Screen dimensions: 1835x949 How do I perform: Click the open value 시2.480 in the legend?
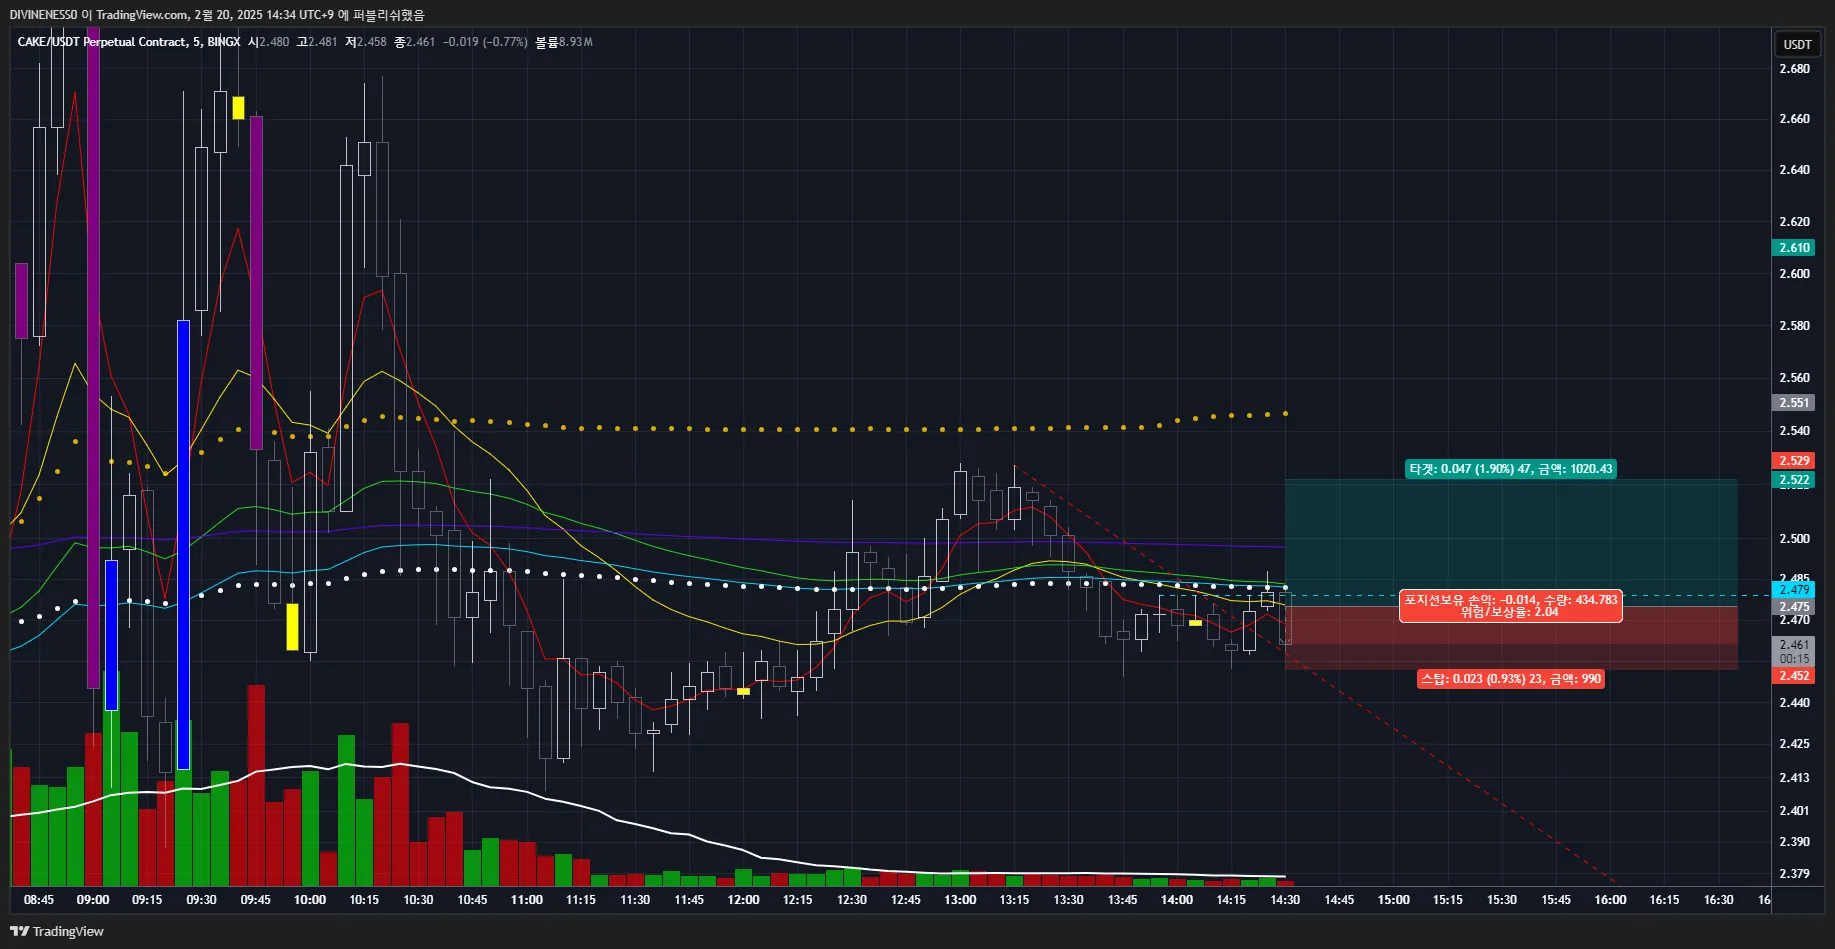[x=268, y=42]
